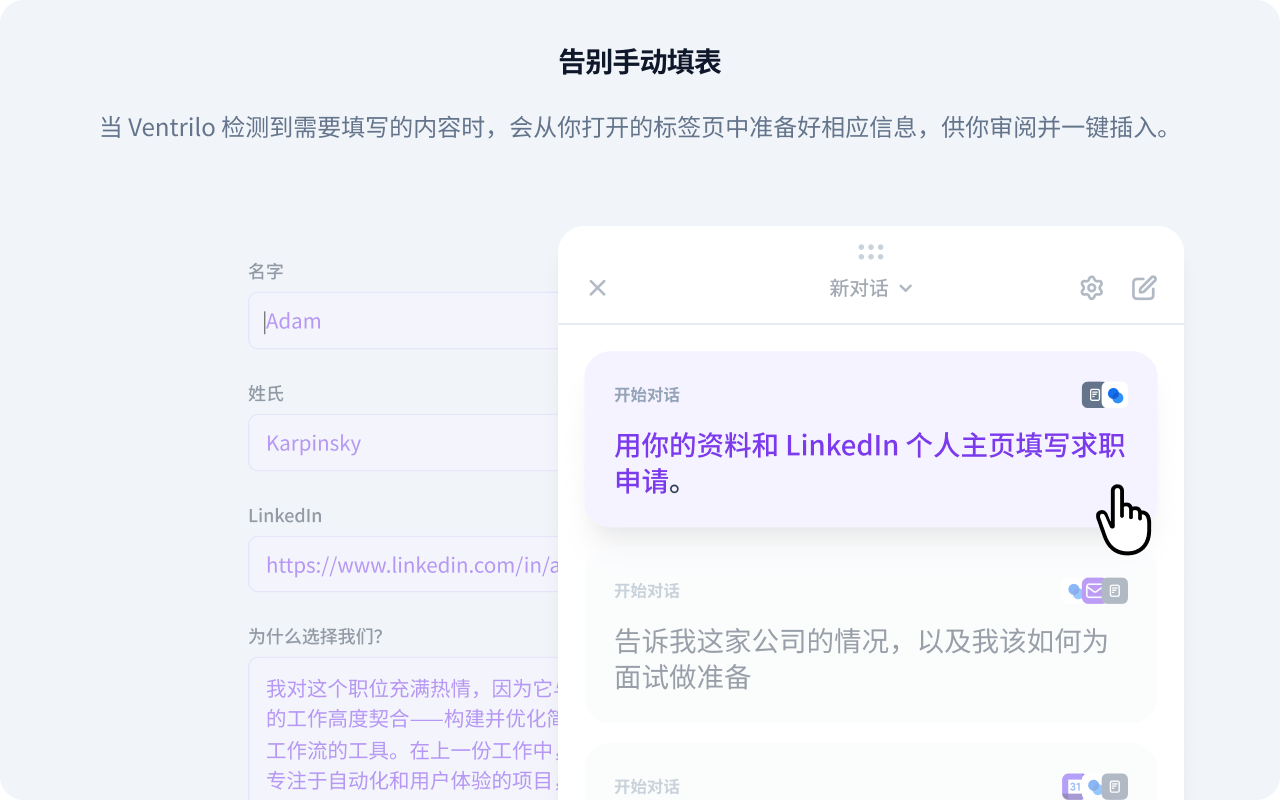Click the 为什么选择我们 text area
Screen dimensions: 1280x800
click(403, 728)
